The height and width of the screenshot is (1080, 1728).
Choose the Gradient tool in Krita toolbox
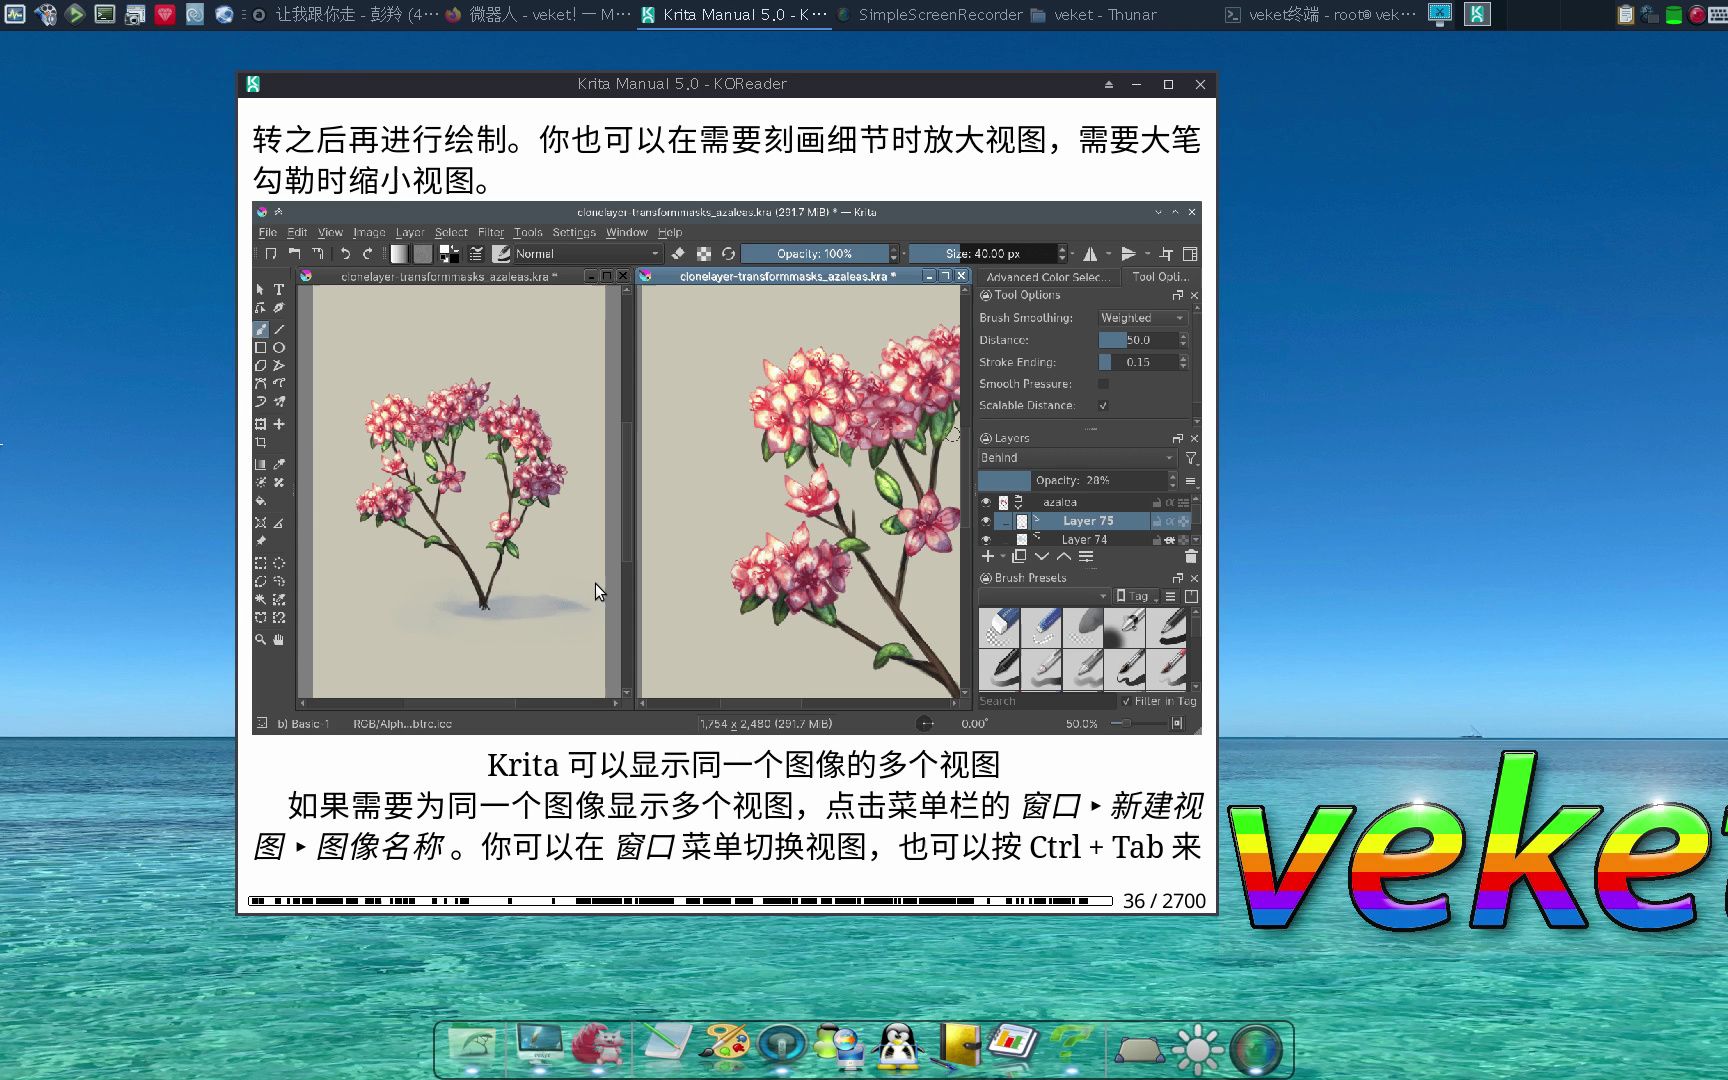tap(261, 464)
